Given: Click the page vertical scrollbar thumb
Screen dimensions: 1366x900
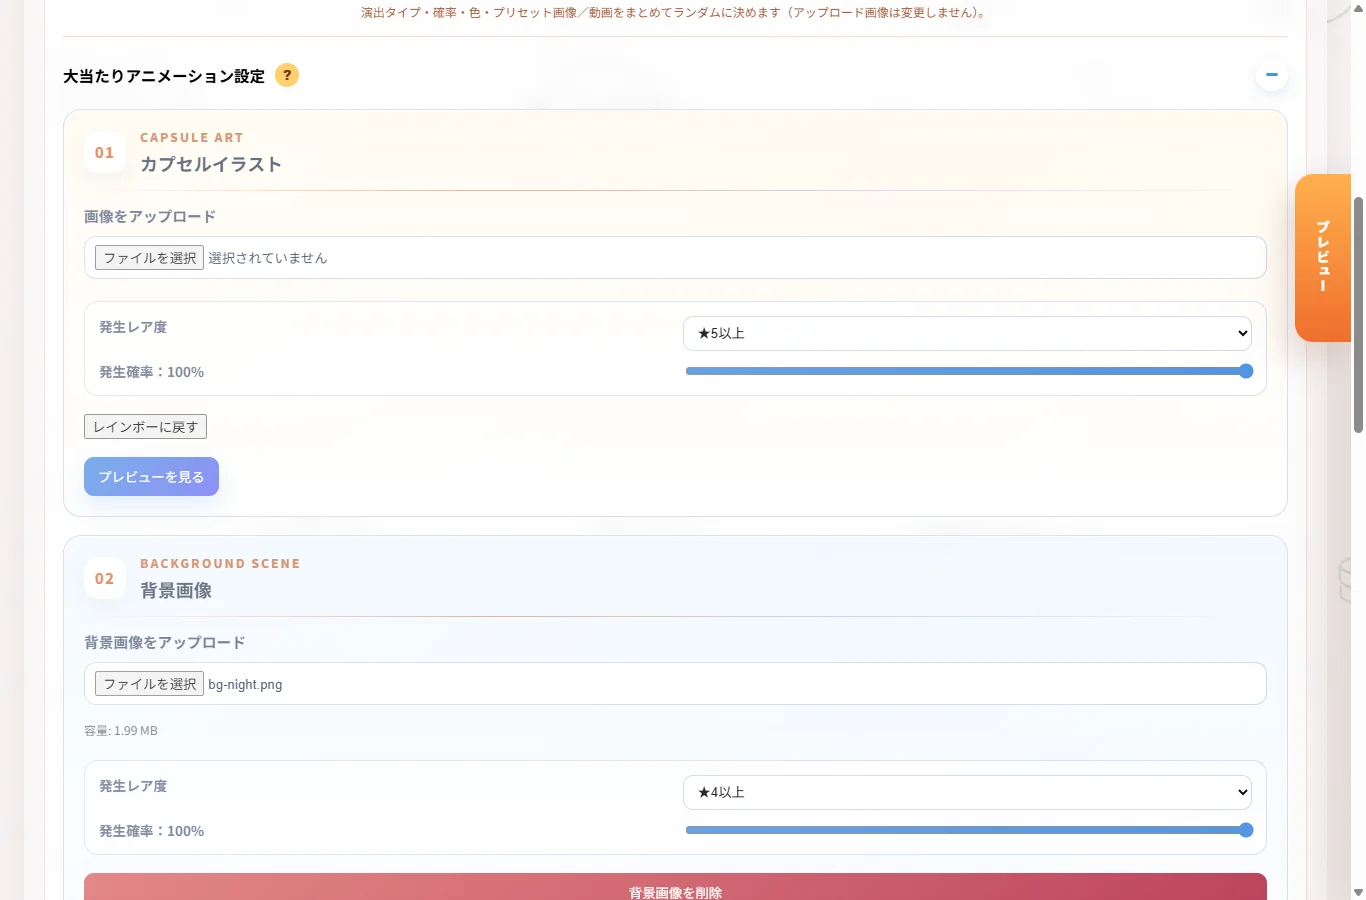Looking at the screenshot, I should point(1358,315).
